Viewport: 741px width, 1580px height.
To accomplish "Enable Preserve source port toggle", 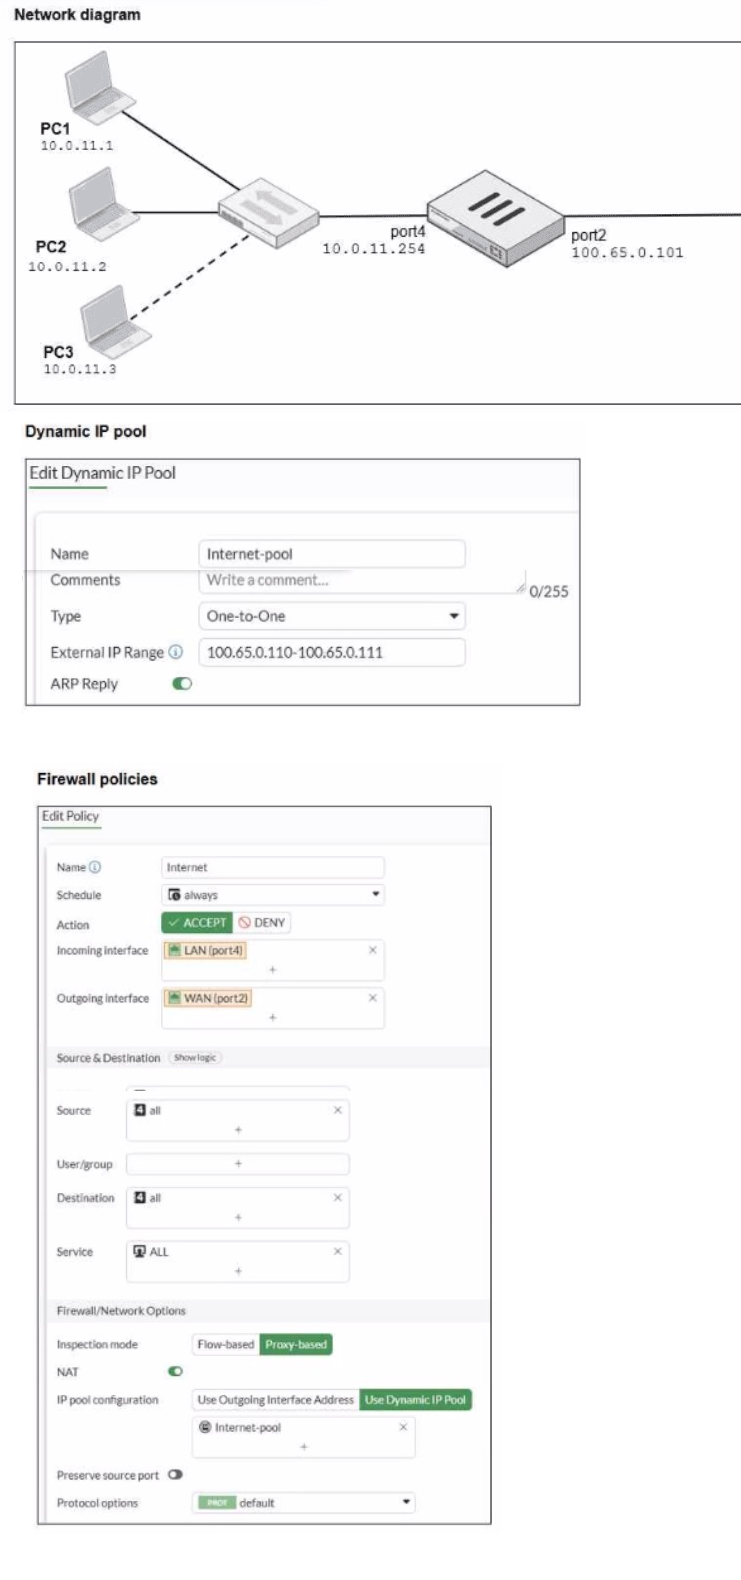I will [176, 1475].
